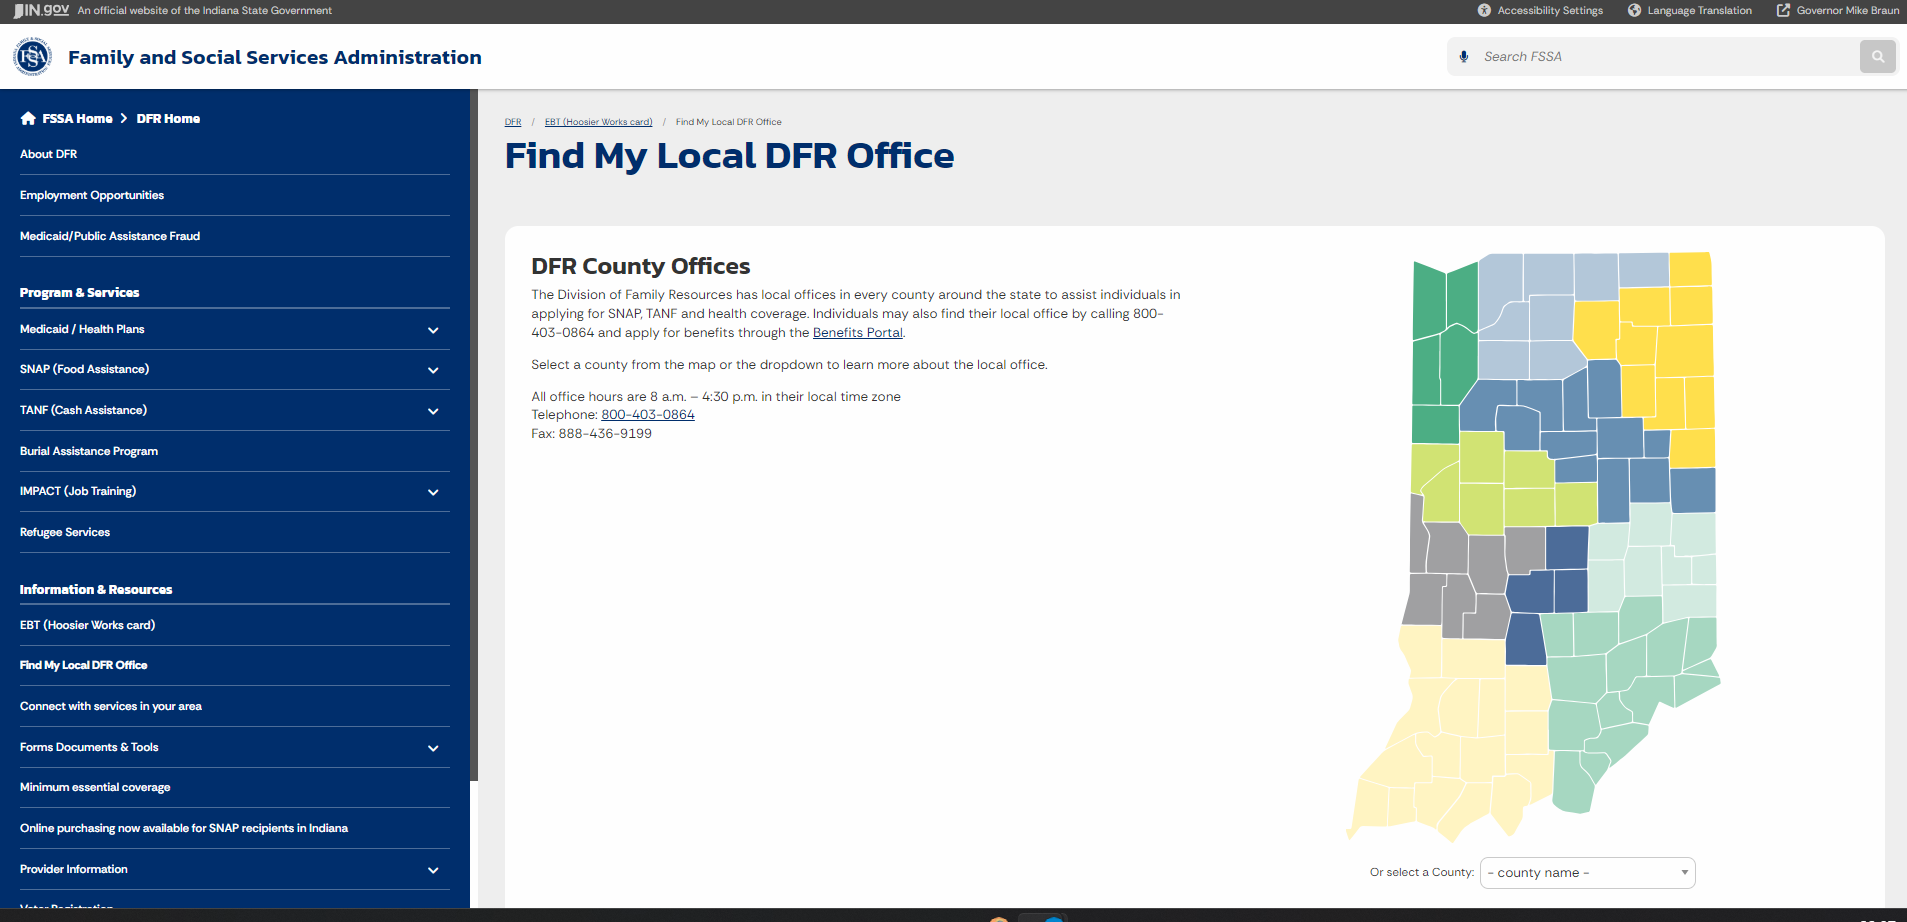
Task: Open Connect with services in your area
Action: 111,706
